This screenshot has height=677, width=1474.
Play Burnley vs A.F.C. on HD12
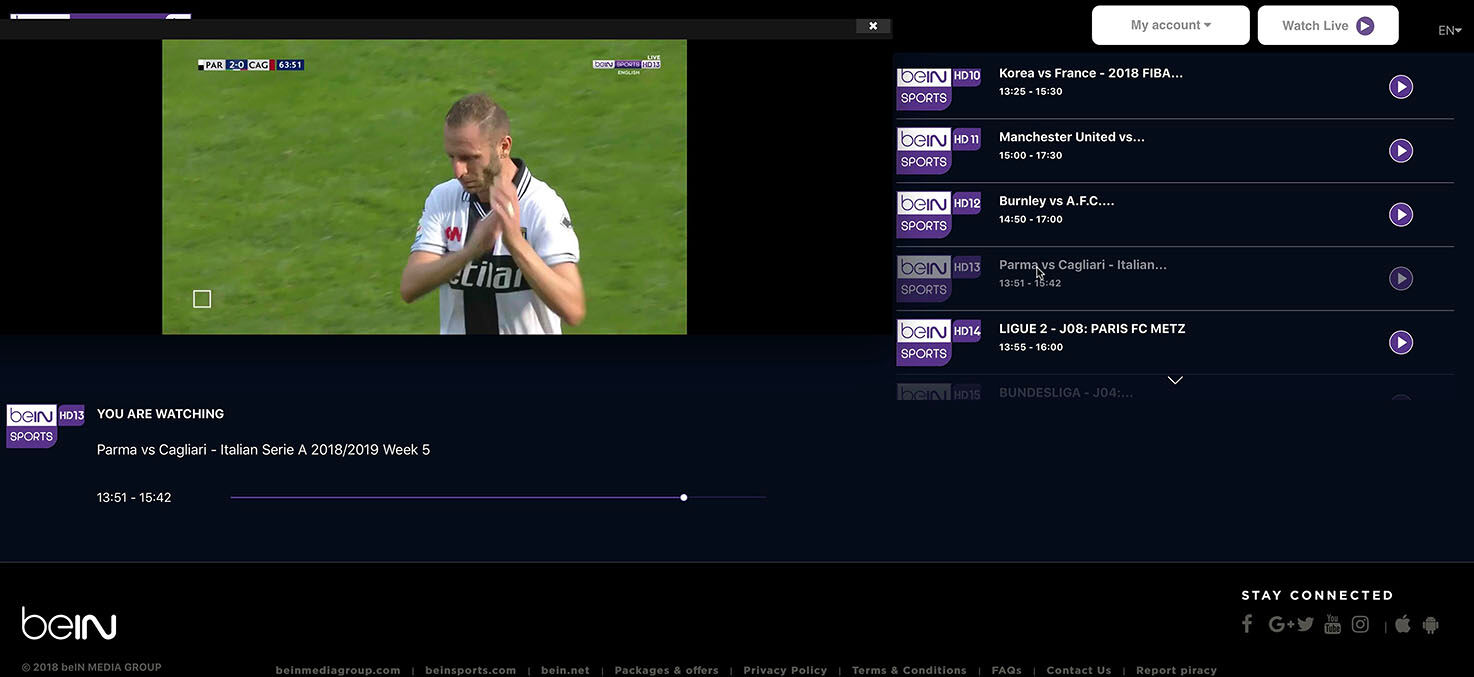tap(1401, 215)
